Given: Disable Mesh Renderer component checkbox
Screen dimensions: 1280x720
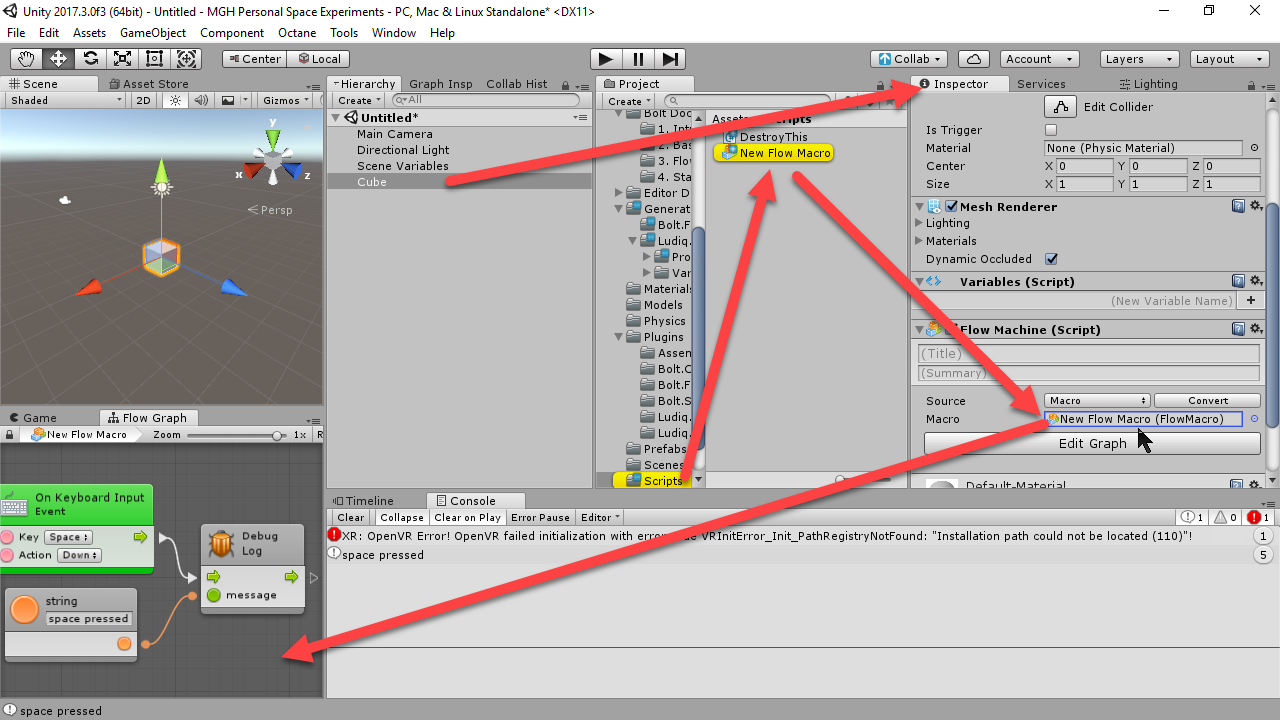Looking at the screenshot, I should [x=951, y=207].
